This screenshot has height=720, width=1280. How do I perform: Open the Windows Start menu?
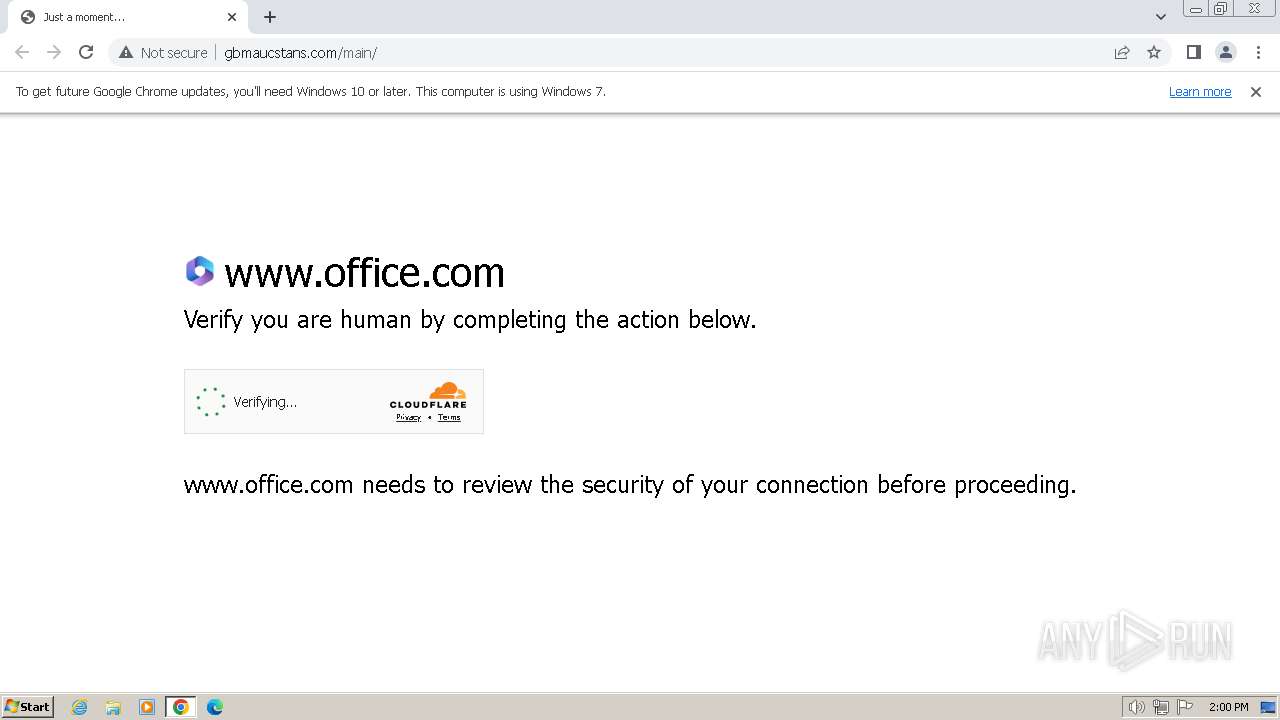[x=28, y=706]
